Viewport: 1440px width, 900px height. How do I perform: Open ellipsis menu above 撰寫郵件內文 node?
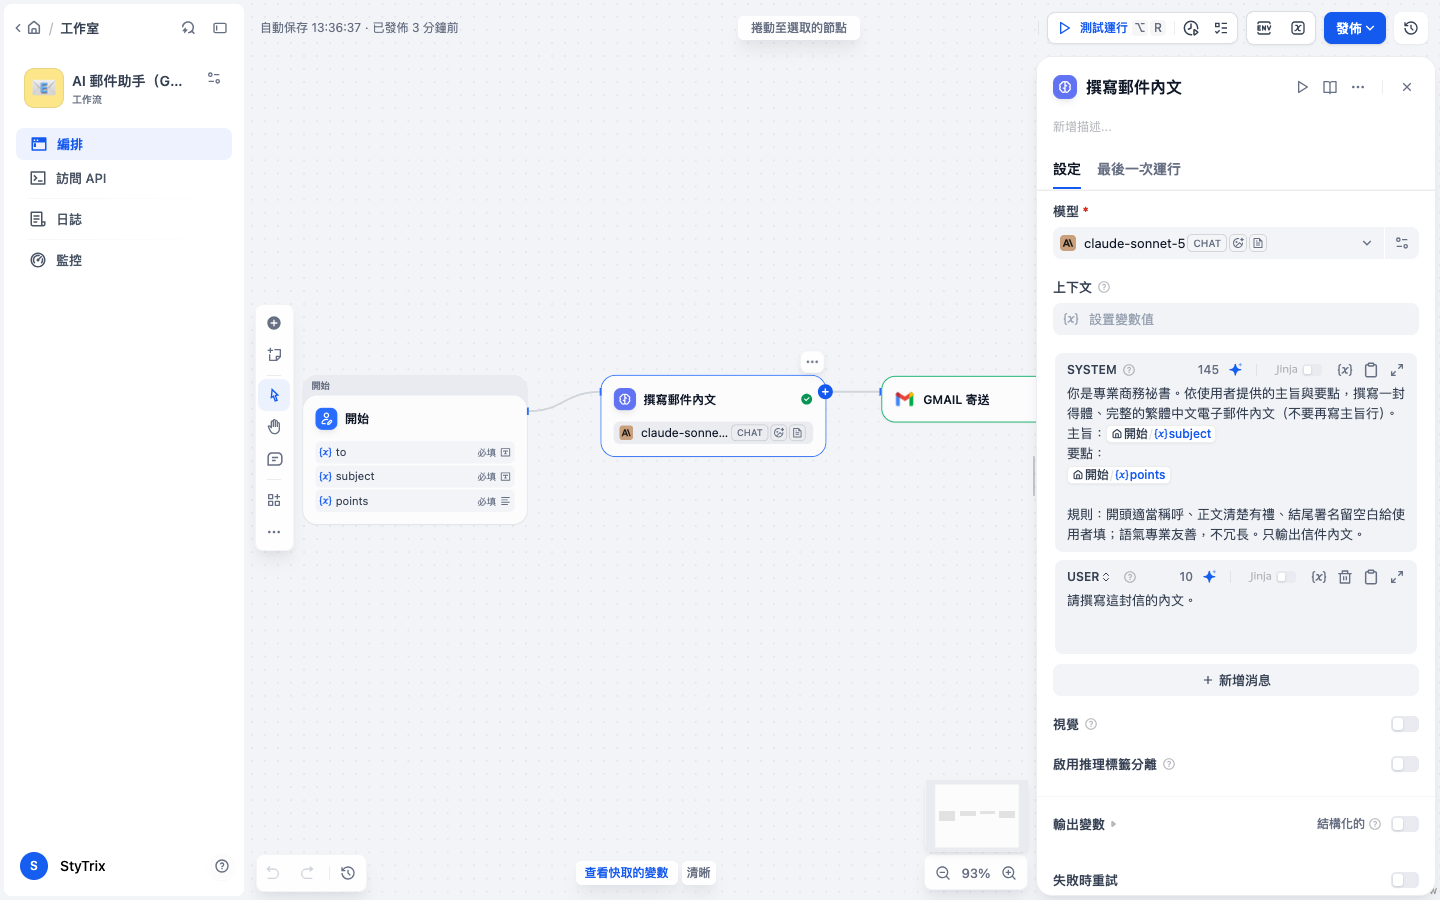pos(812,362)
